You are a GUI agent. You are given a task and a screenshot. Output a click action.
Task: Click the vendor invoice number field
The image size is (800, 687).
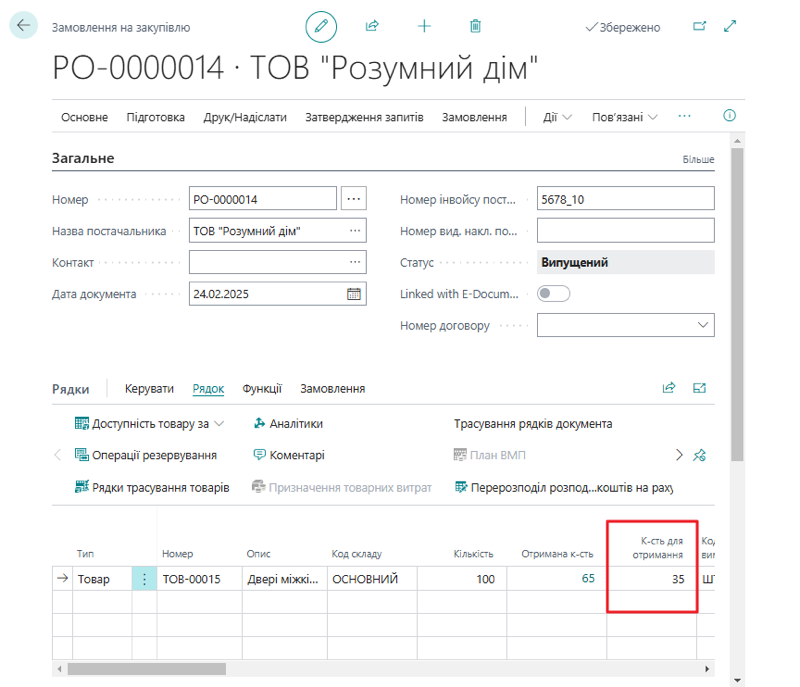625,199
